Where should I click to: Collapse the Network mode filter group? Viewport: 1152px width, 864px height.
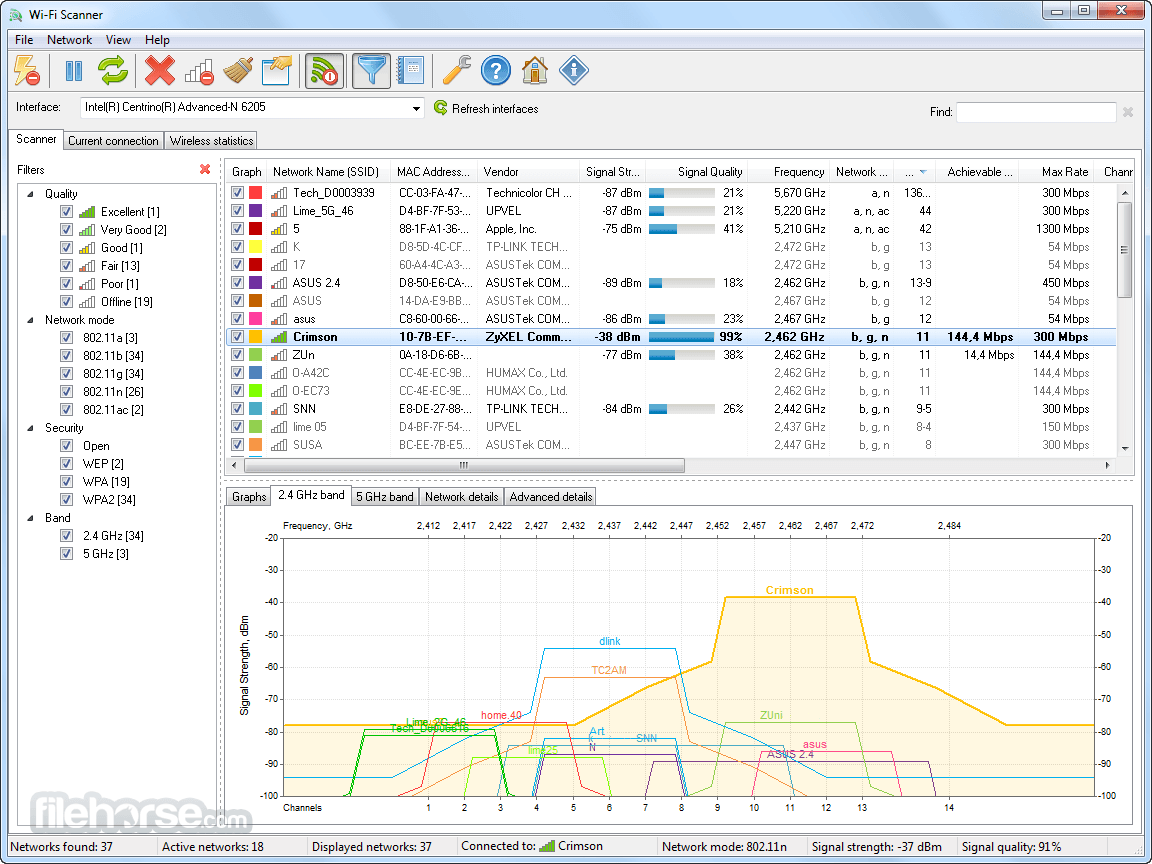click(x=30, y=320)
